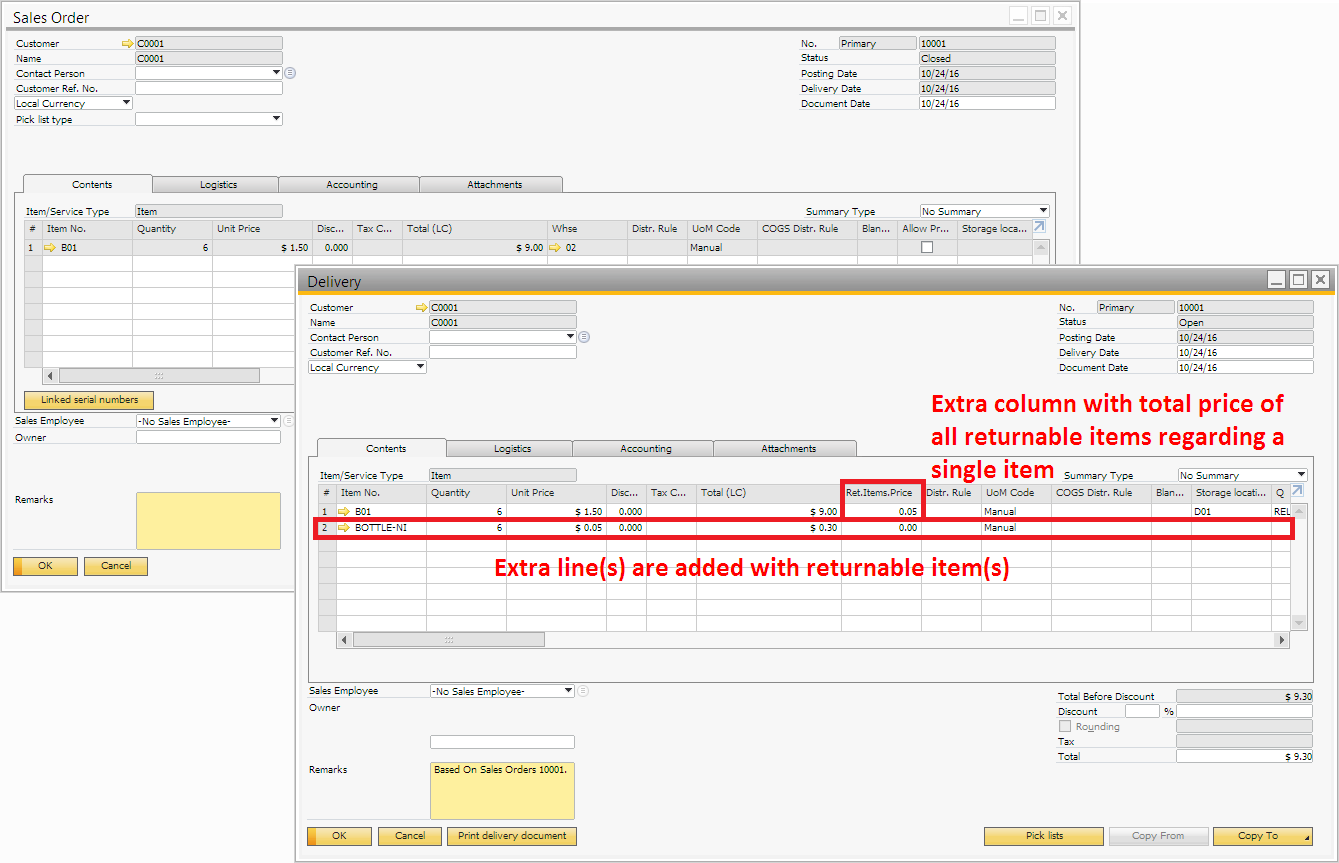Open Contact Person details icon in Sales Order
Screen dimensions: 1339x863
tap(290, 73)
